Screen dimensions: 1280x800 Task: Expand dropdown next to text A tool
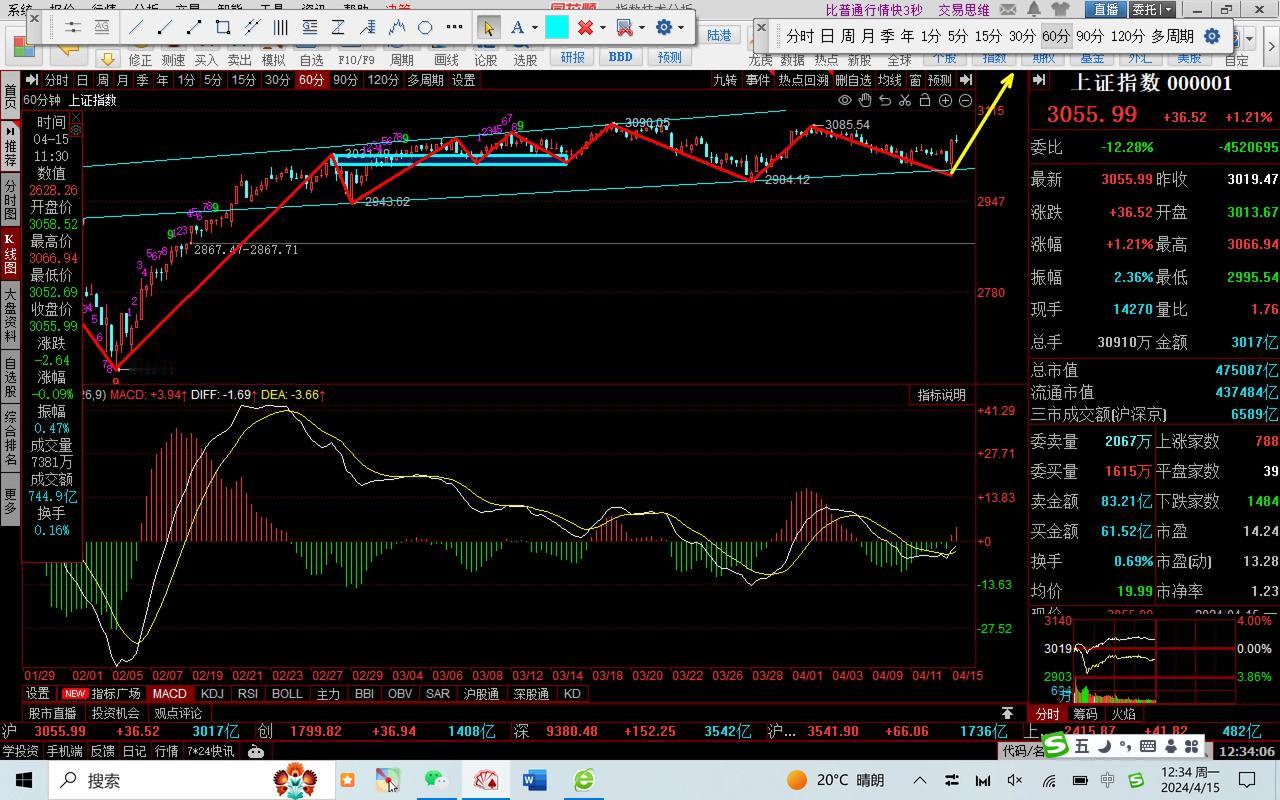(535, 28)
